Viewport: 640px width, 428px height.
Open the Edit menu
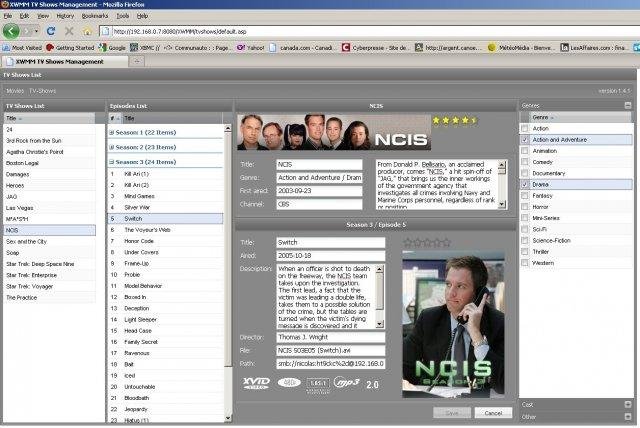(24, 16)
